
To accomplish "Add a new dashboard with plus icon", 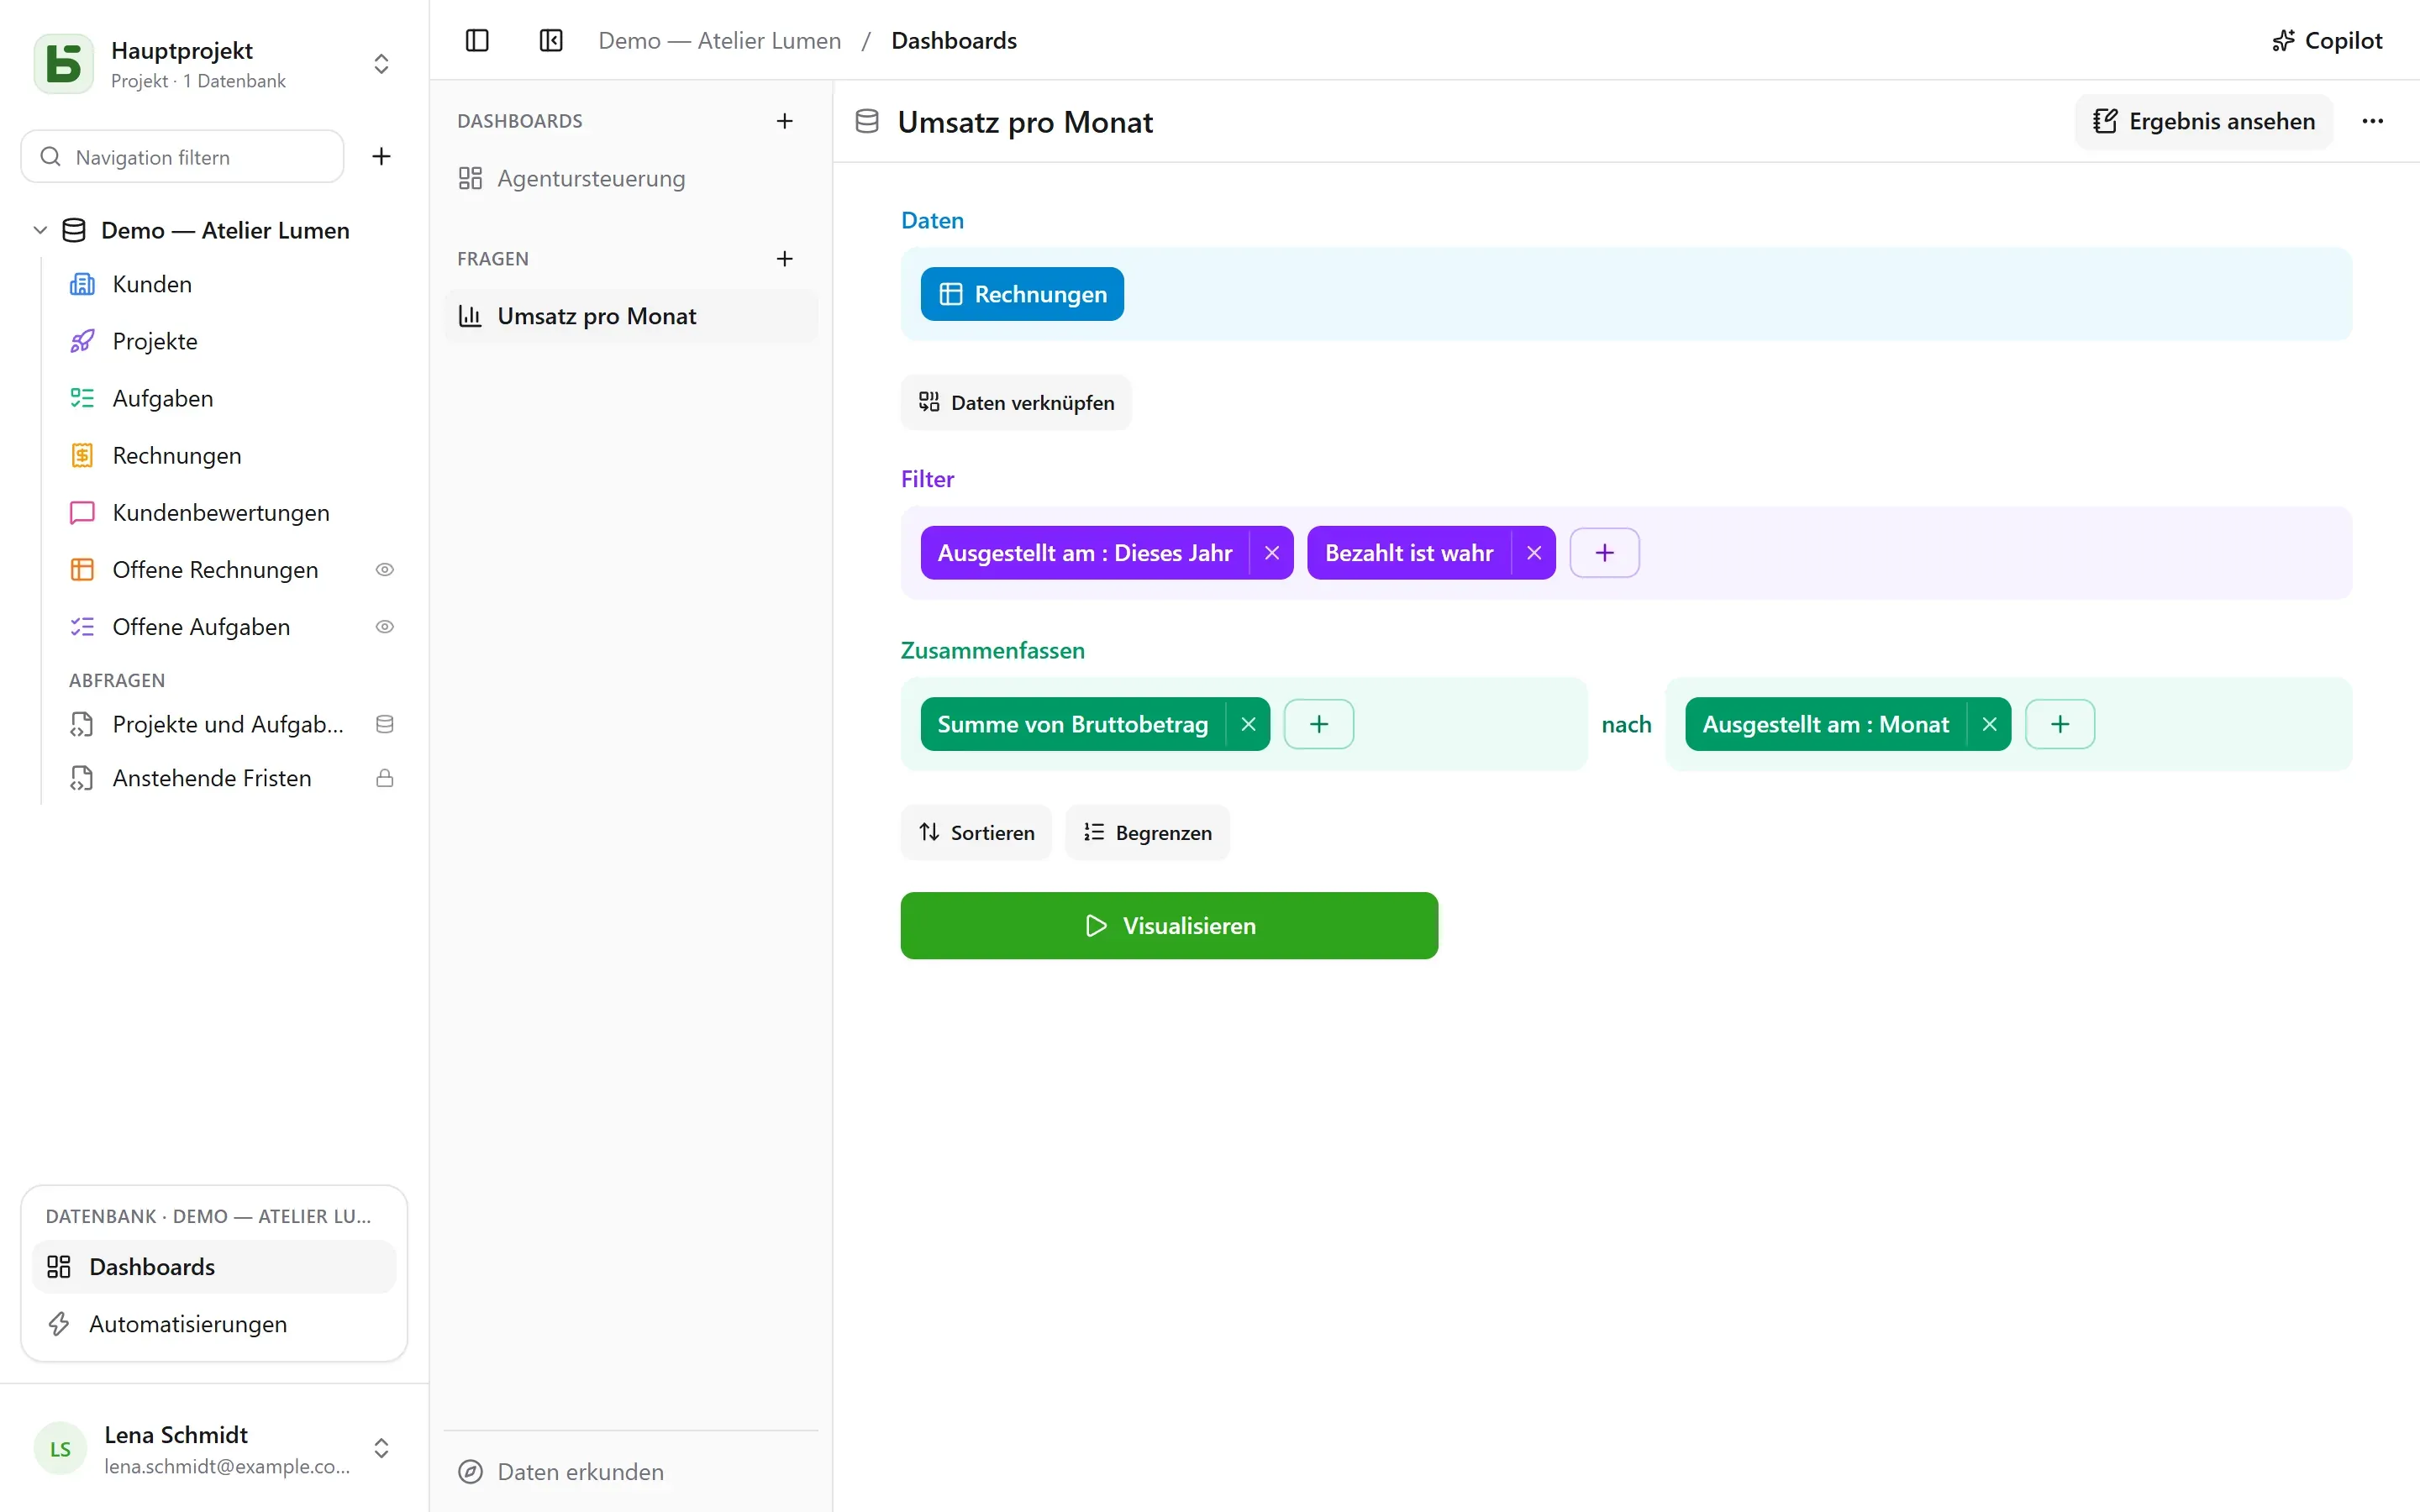I will 785,121.
